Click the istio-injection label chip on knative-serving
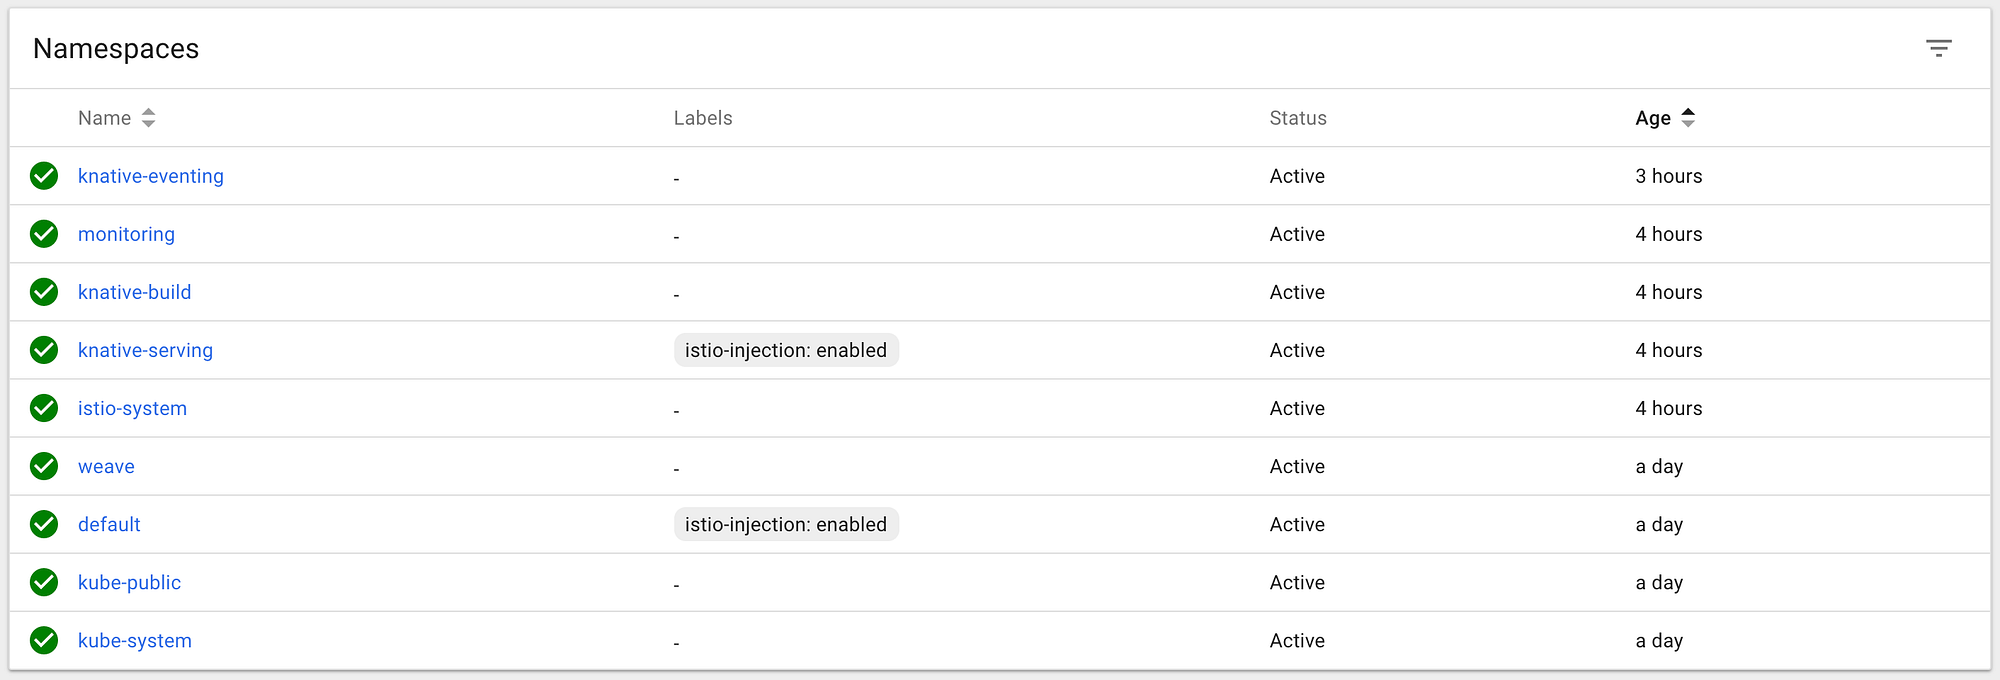This screenshot has width=2000, height=680. coord(786,350)
